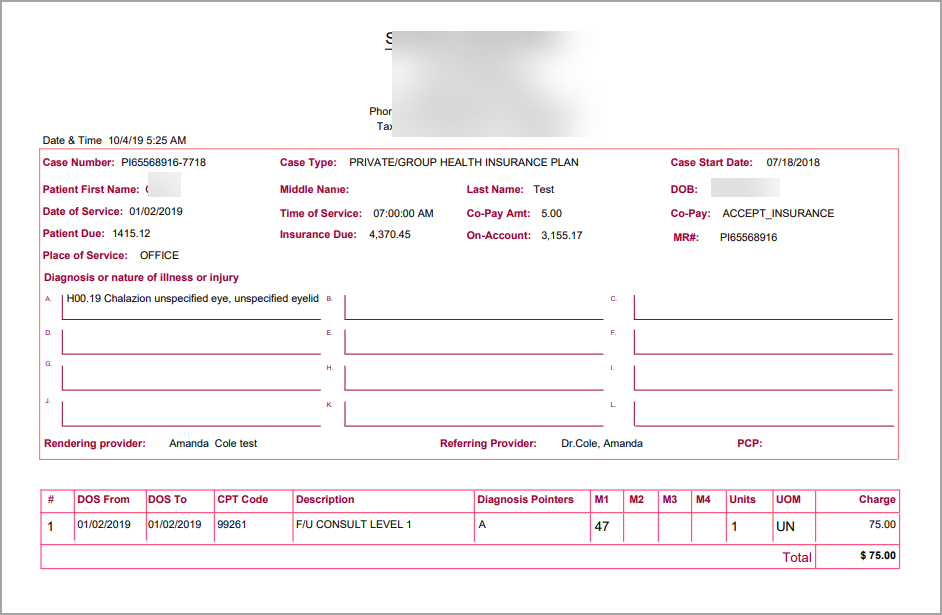Click Insurance Due amount 4,370.45
This screenshot has width=942, height=615.
390,234
